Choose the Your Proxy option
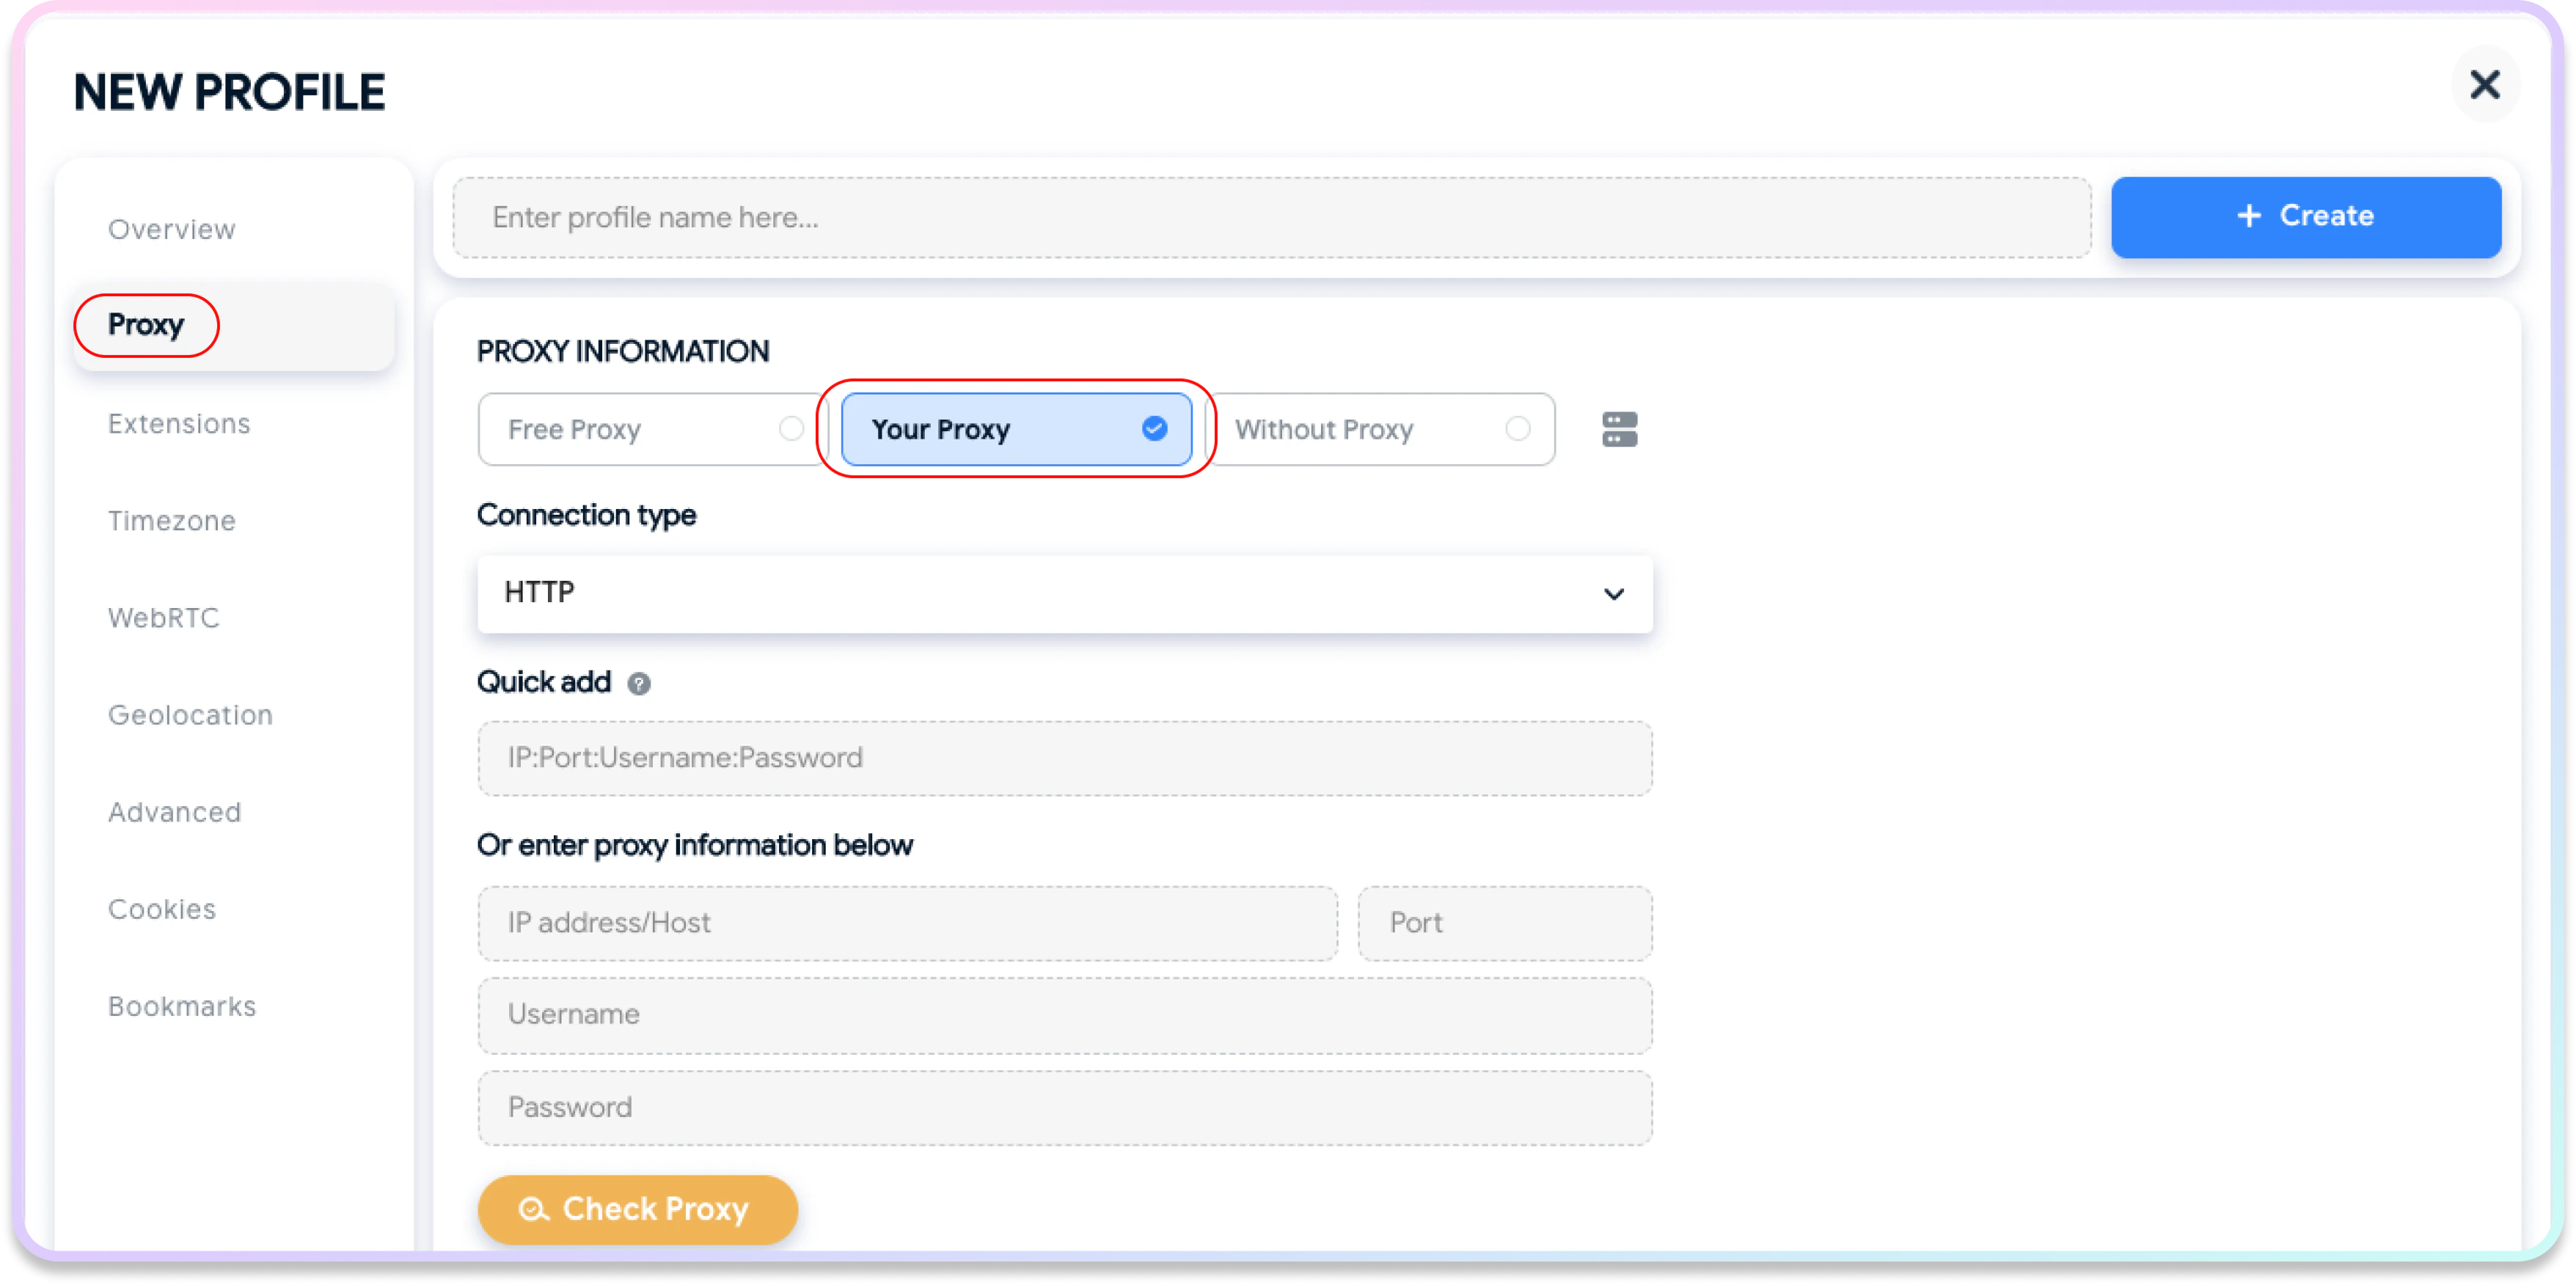 click(x=1015, y=429)
